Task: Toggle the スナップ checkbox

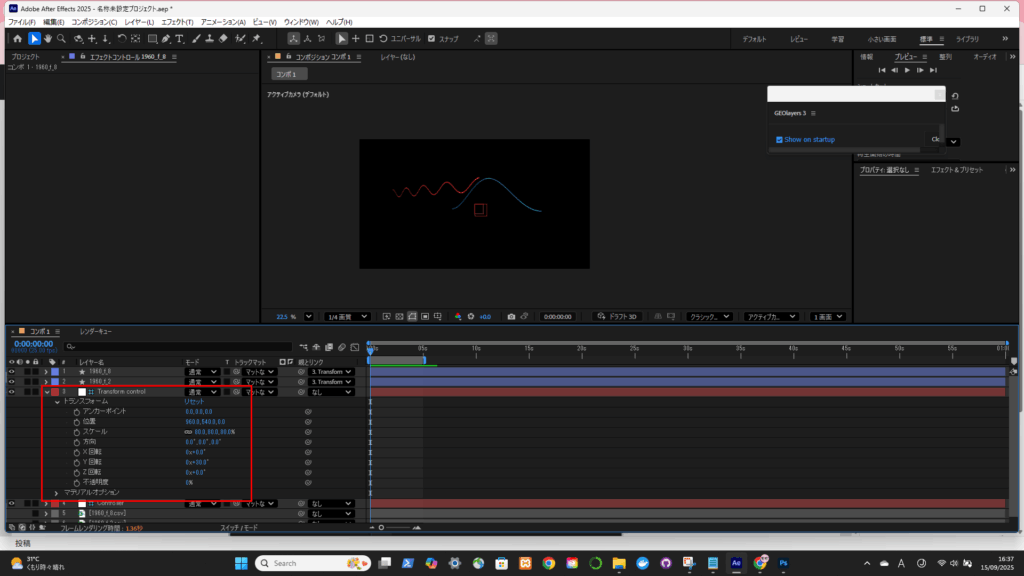Action: (432, 39)
